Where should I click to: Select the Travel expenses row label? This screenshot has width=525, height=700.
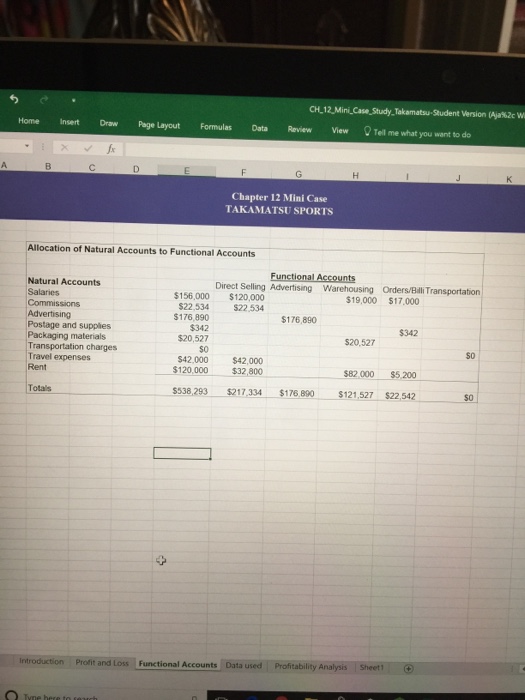59,357
